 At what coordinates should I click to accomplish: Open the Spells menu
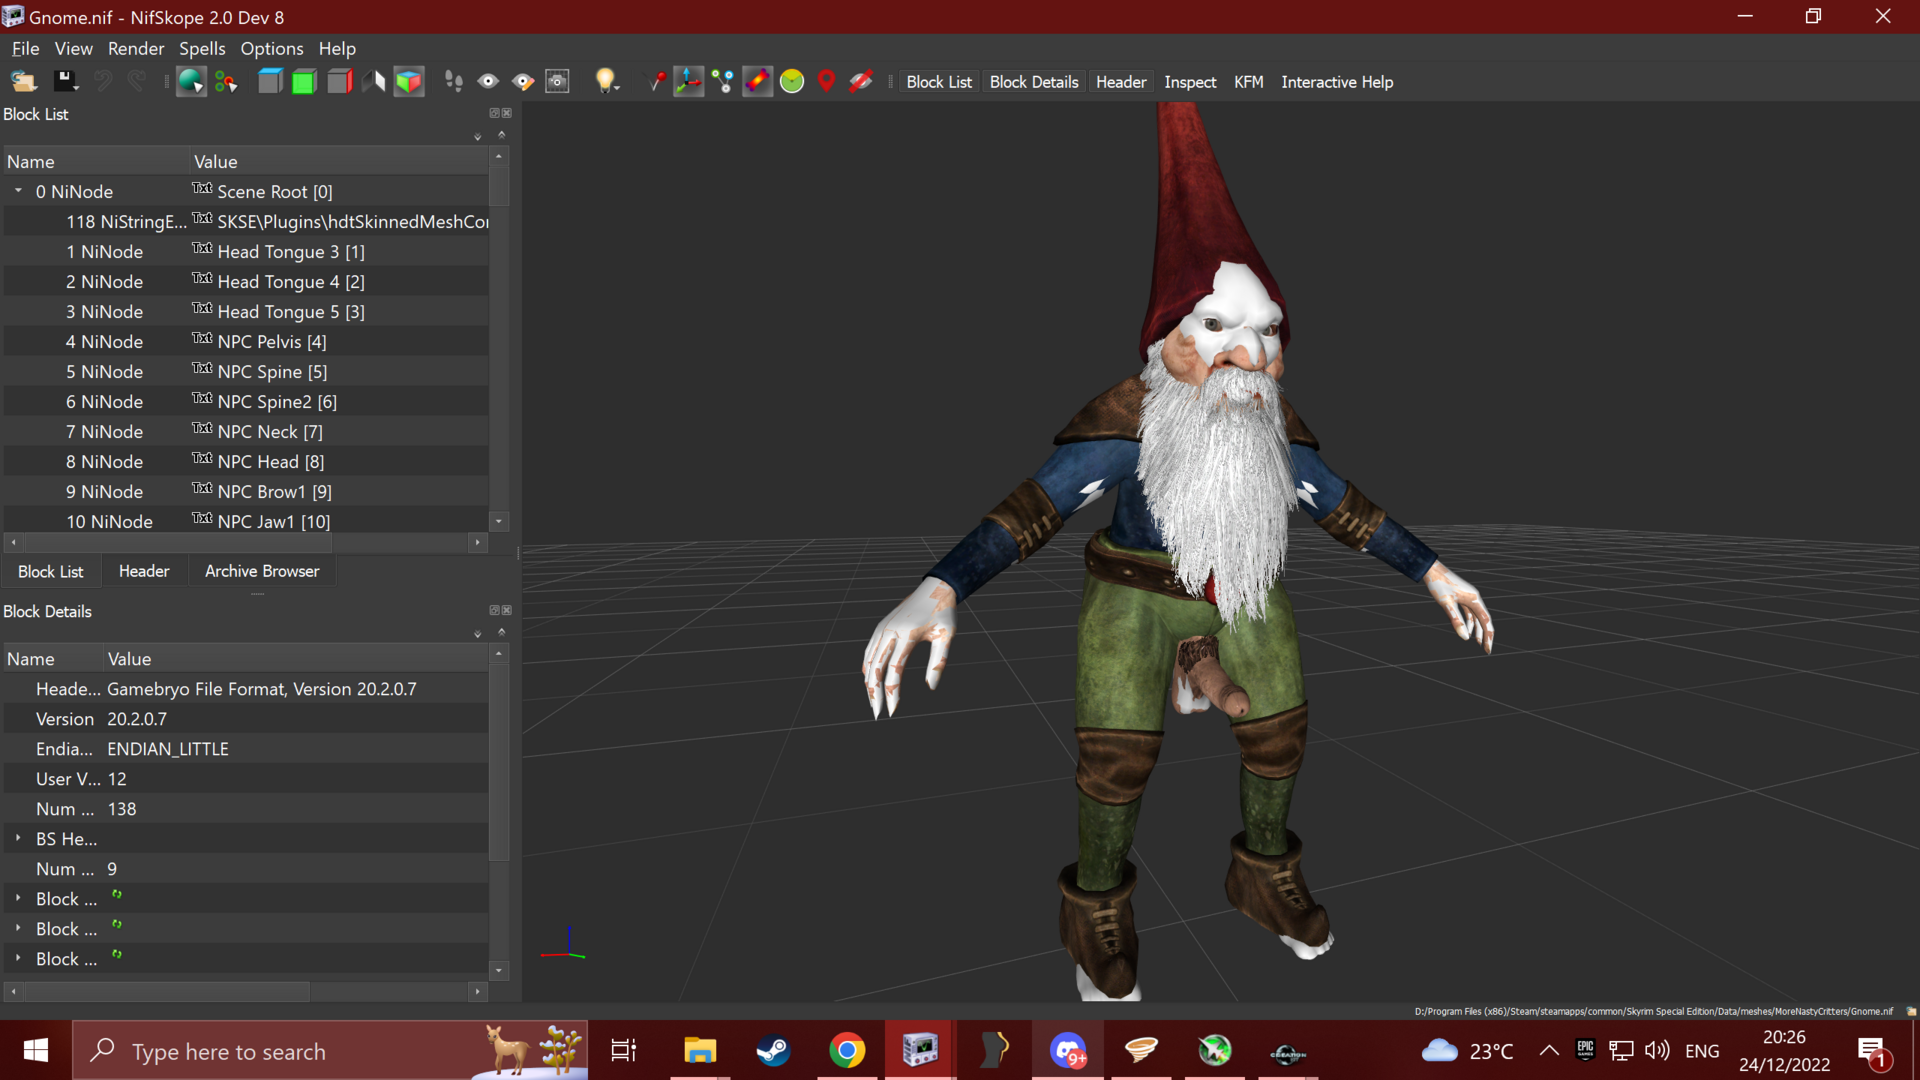point(202,48)
